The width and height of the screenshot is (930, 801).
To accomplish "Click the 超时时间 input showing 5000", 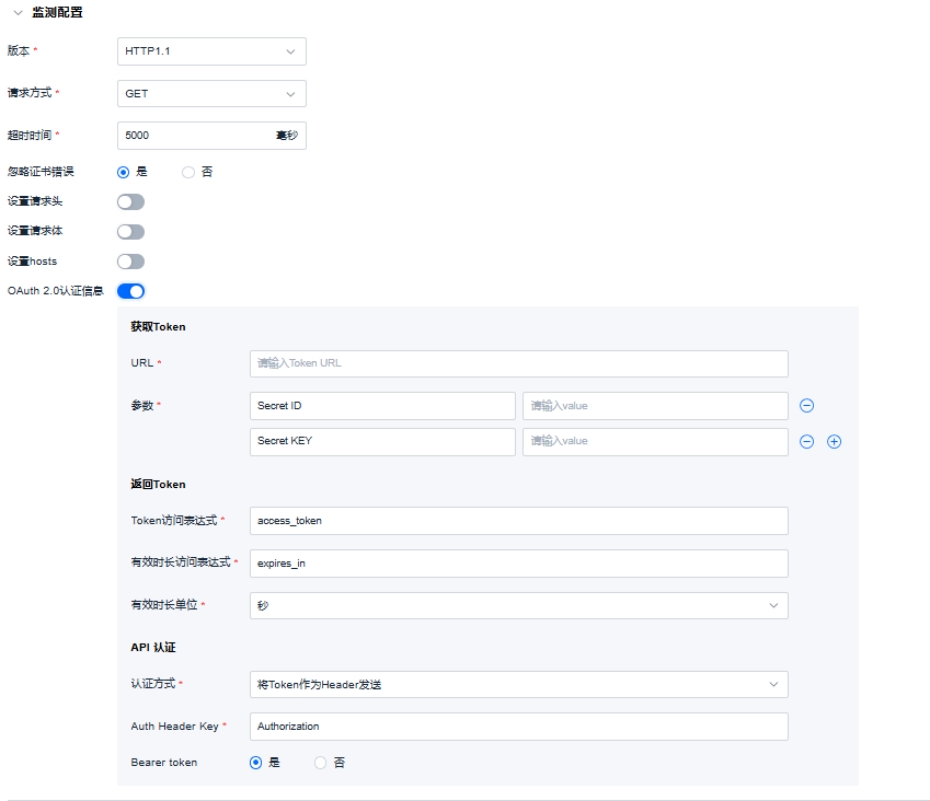I will point(195,136).
